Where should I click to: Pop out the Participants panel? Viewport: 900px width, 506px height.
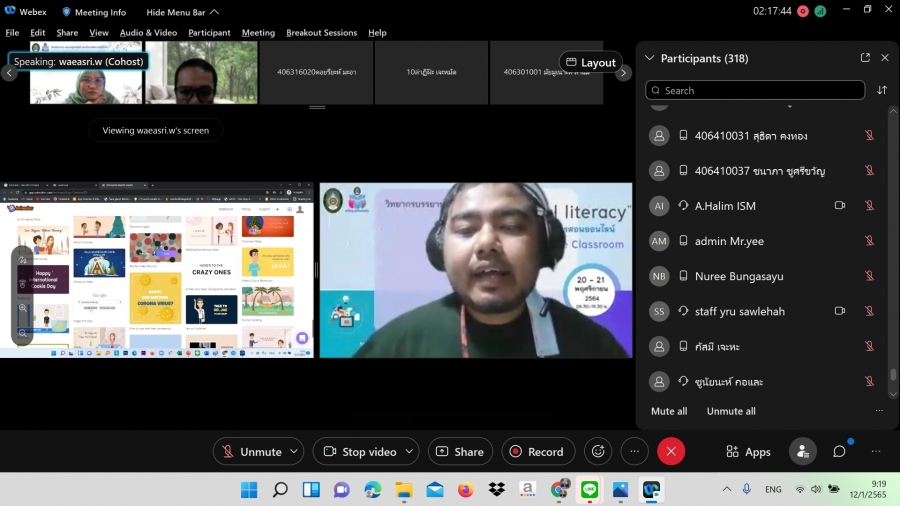click(x=865, y=58)
